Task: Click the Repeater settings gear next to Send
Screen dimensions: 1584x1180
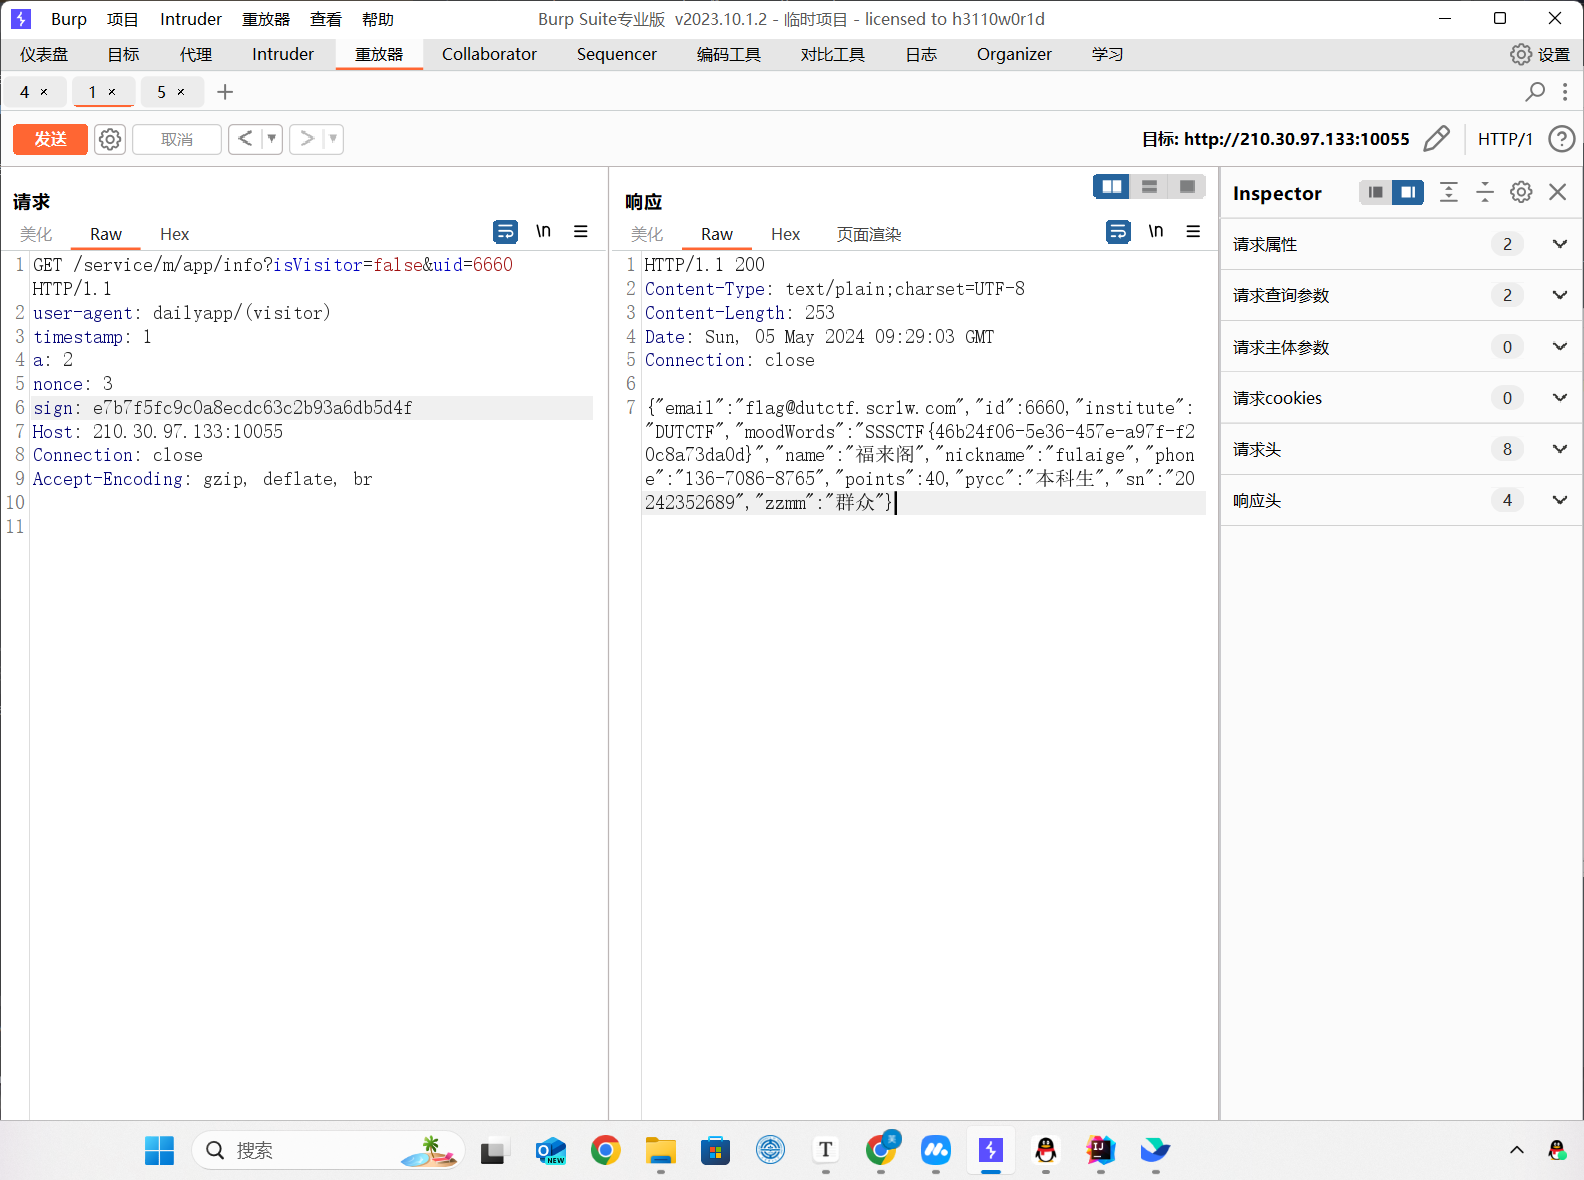Action: click(110, 139)
